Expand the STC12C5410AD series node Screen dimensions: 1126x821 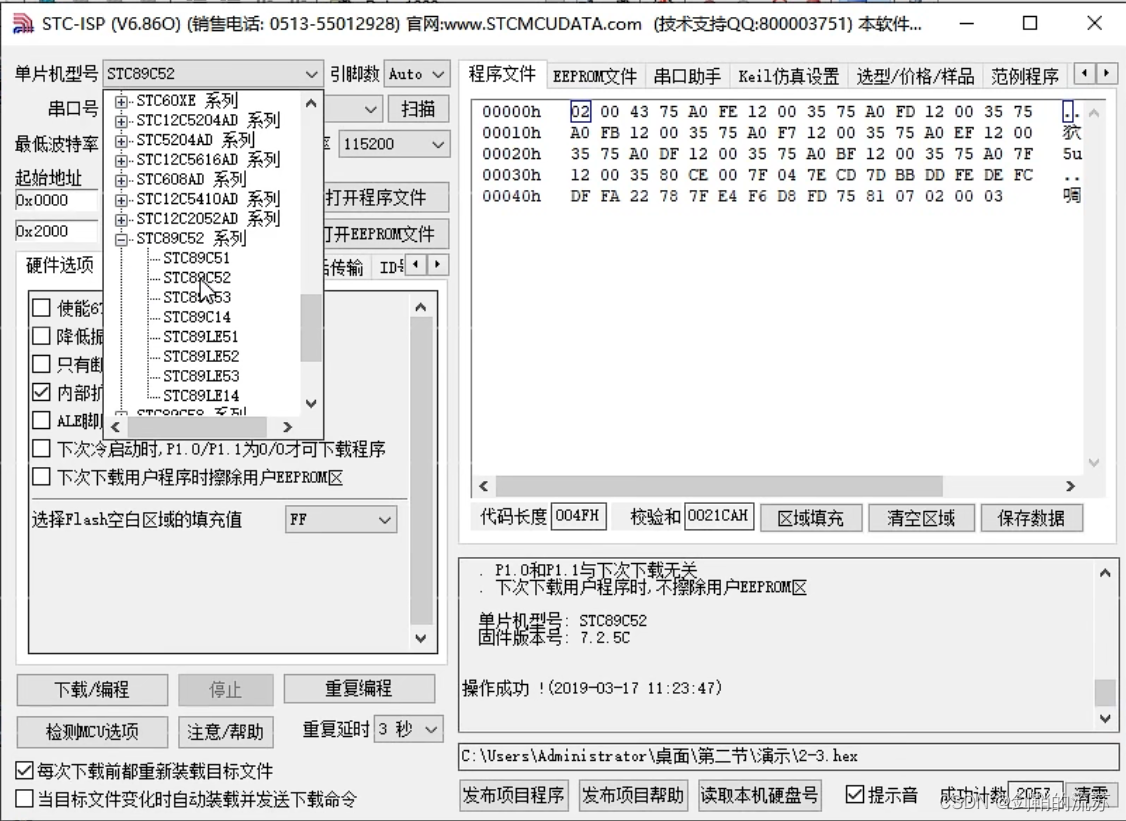coord(121,200)
